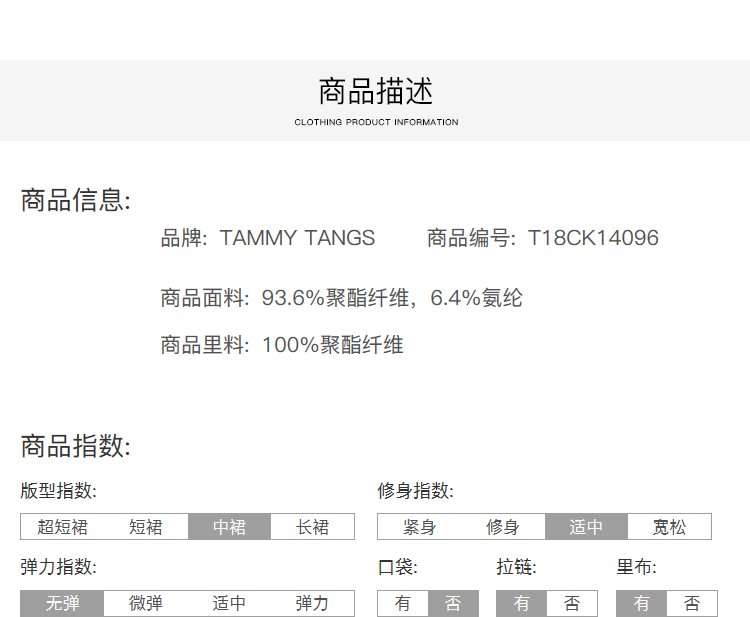Select the 超短裙 length option
The width and height of the screenshot is (750, 617).
(x=63, y=527)
